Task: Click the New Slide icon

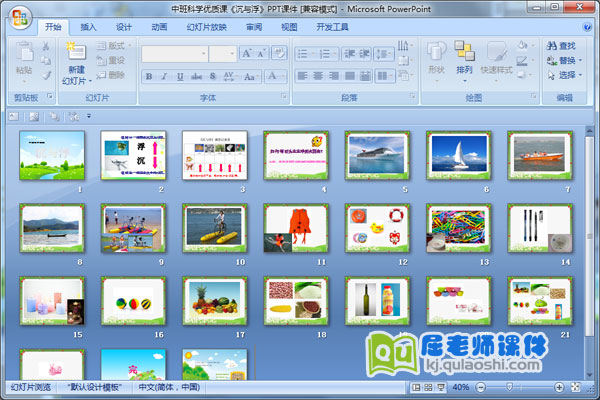Action: [x=76, y=51]
